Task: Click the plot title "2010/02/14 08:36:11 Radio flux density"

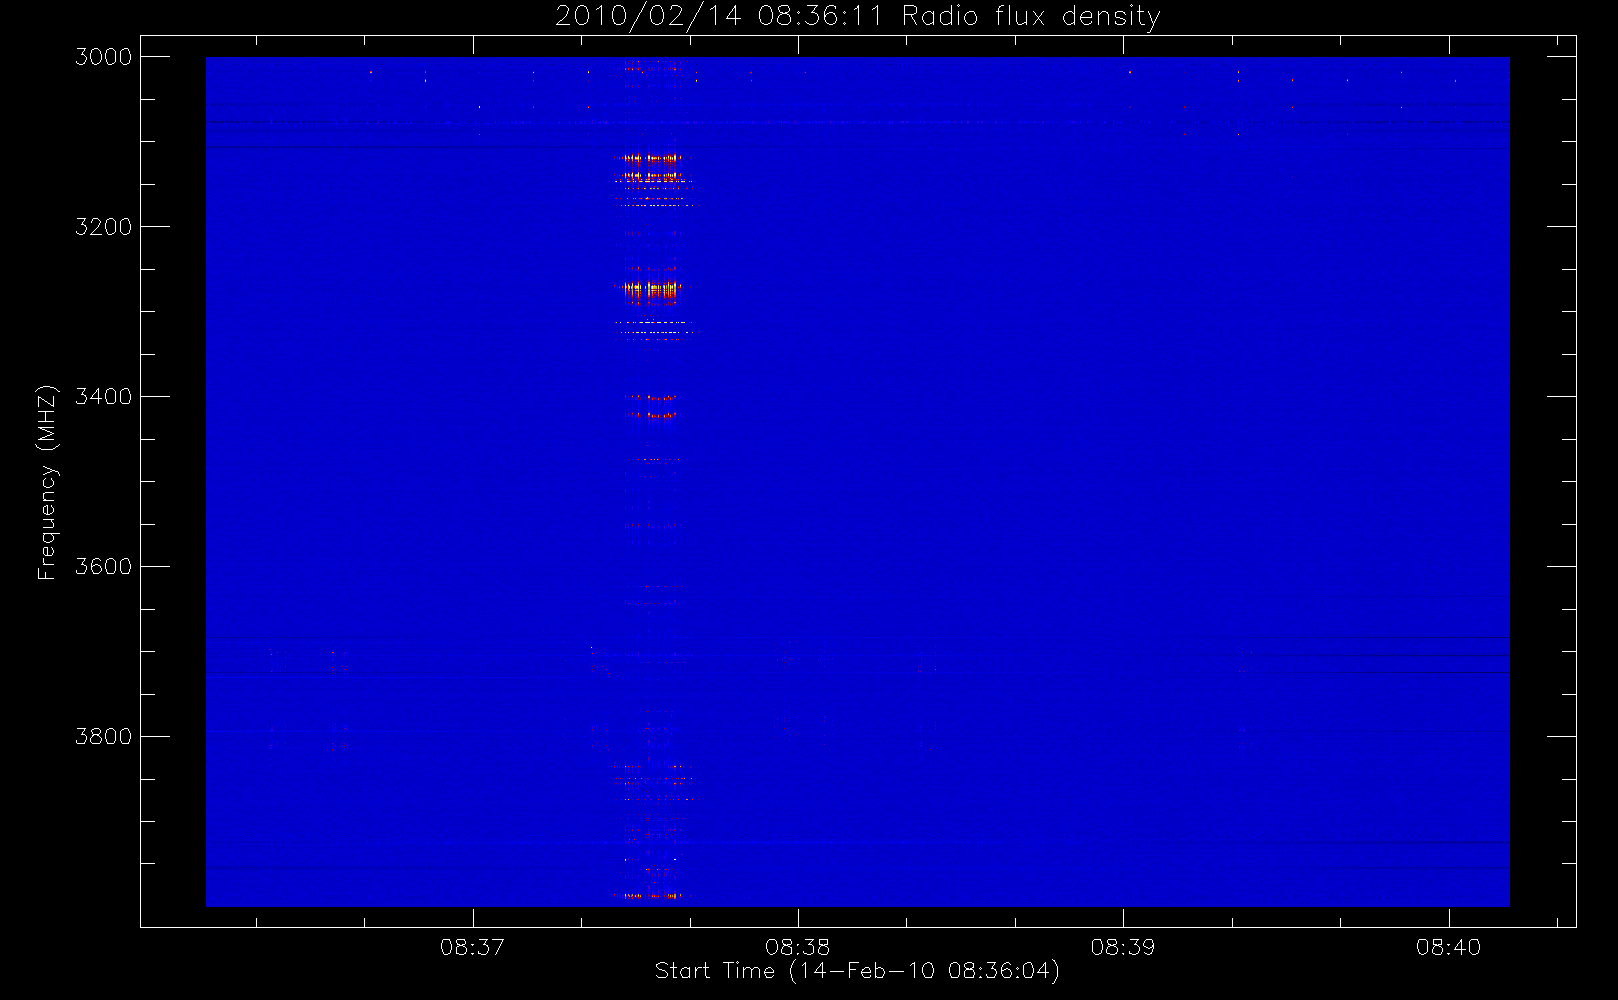Action: coord(858,17)
